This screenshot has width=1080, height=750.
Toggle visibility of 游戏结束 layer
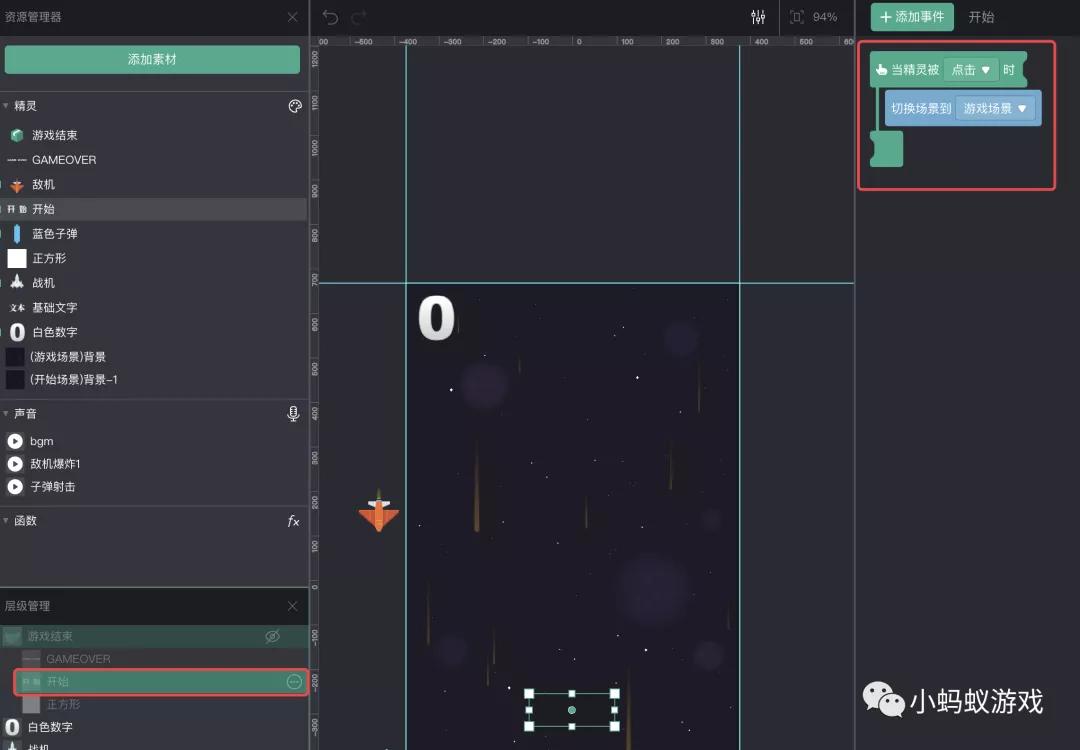pos(272,636)
